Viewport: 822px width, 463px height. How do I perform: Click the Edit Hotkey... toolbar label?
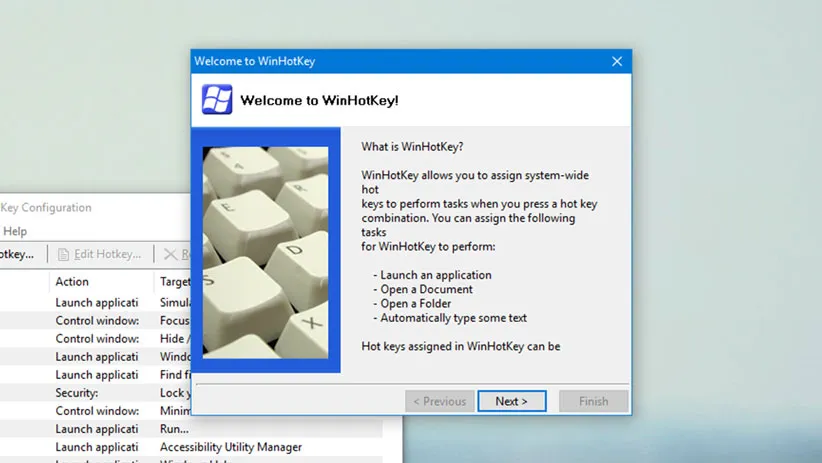[108, 255]
